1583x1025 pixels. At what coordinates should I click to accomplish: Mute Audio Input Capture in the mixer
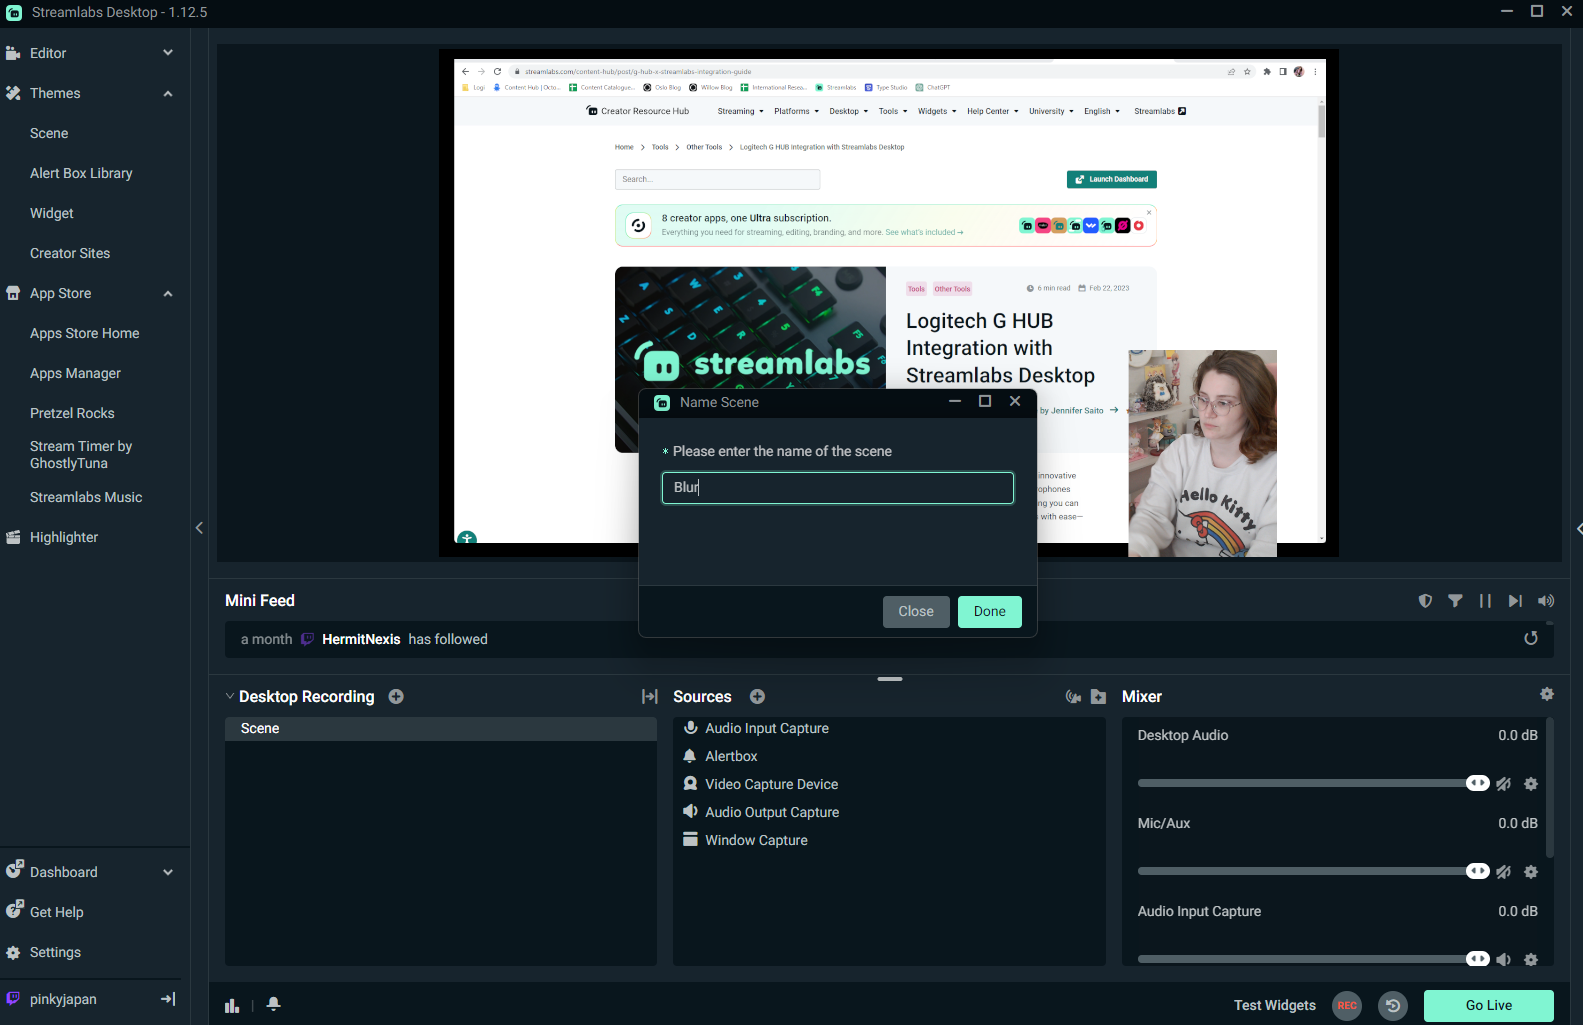(1503, 960)
